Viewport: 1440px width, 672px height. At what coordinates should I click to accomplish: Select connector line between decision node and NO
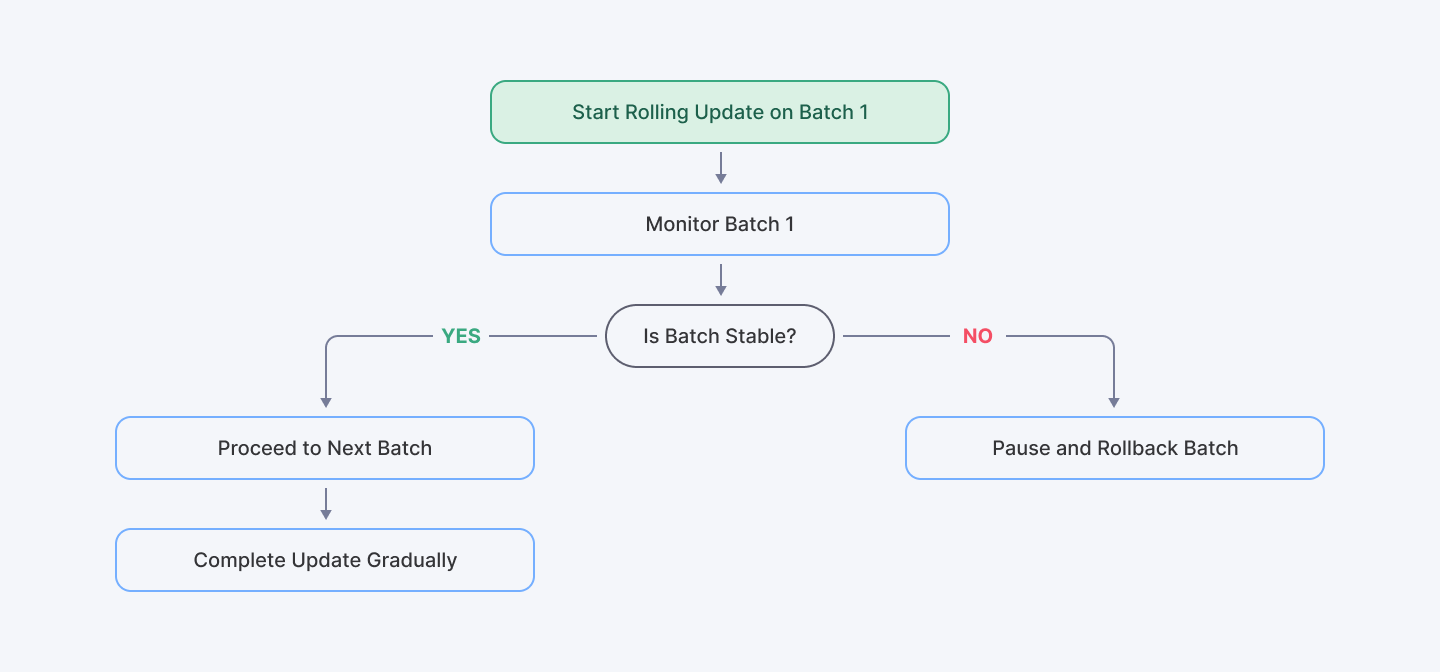895,336
